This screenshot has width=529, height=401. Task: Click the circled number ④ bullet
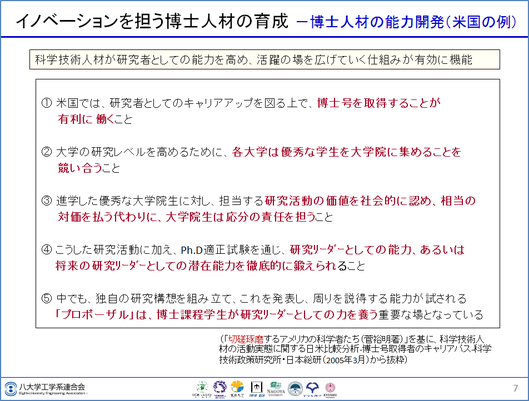click(46, 250)
